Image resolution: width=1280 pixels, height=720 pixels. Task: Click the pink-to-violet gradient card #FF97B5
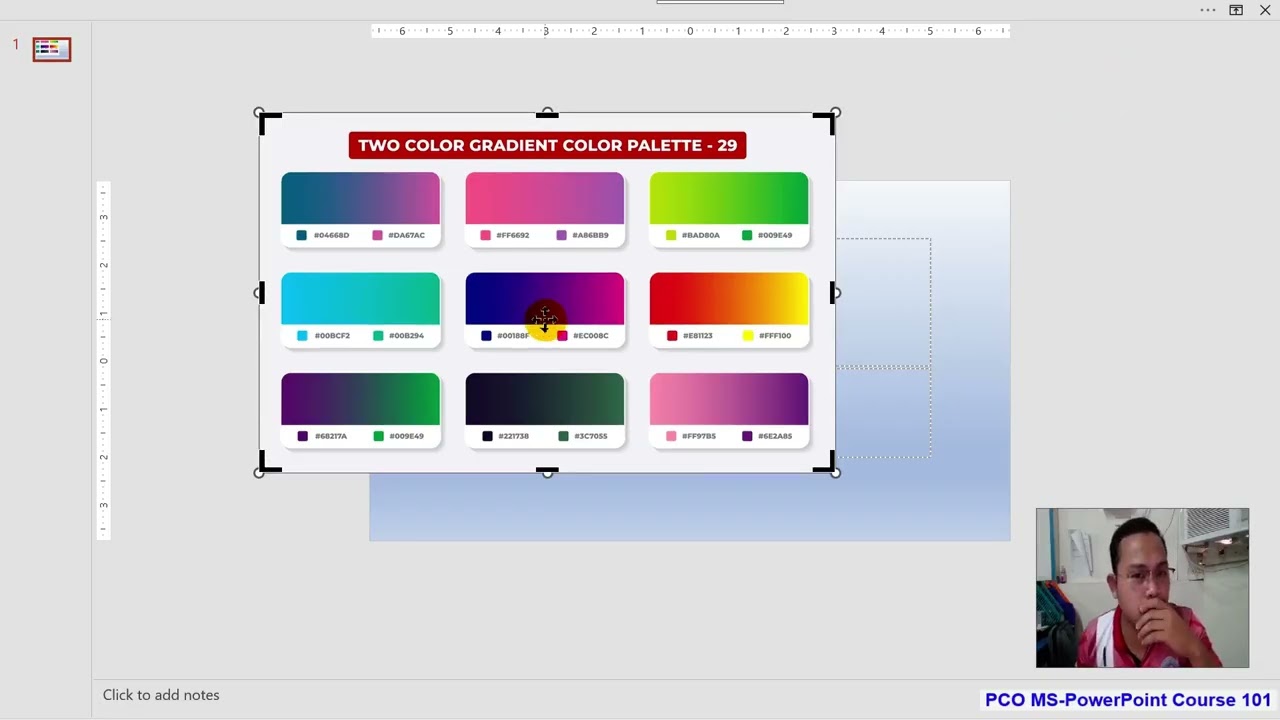[x=729, y=410]
